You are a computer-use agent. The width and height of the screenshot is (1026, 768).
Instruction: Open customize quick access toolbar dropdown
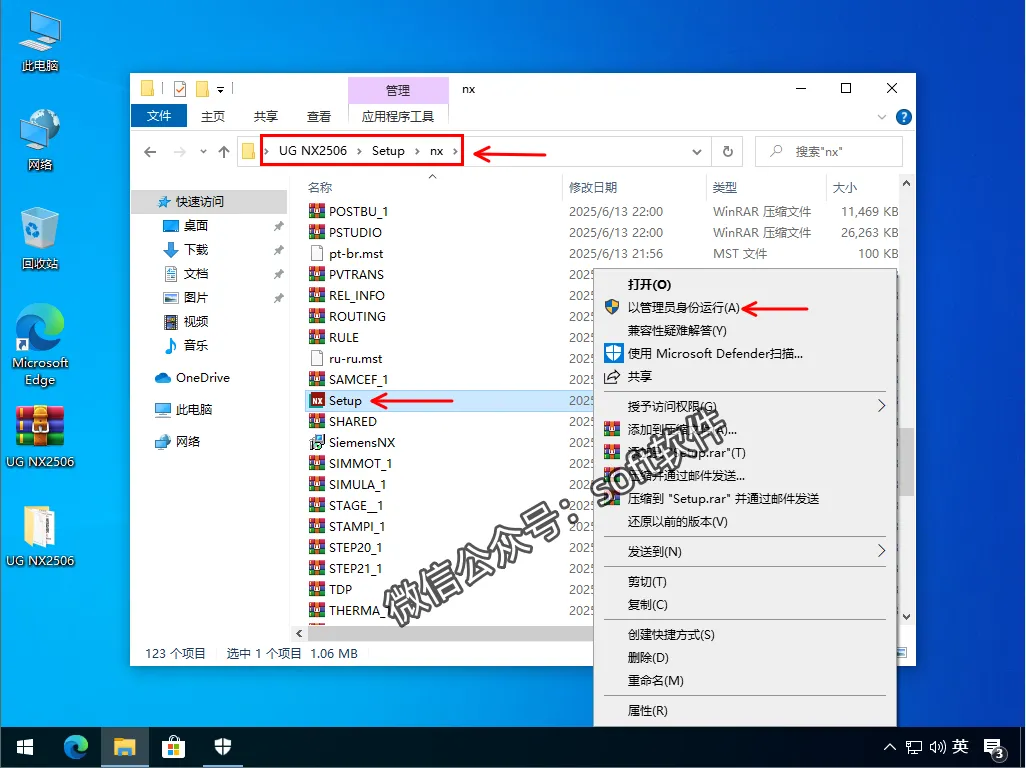[221, 89]
